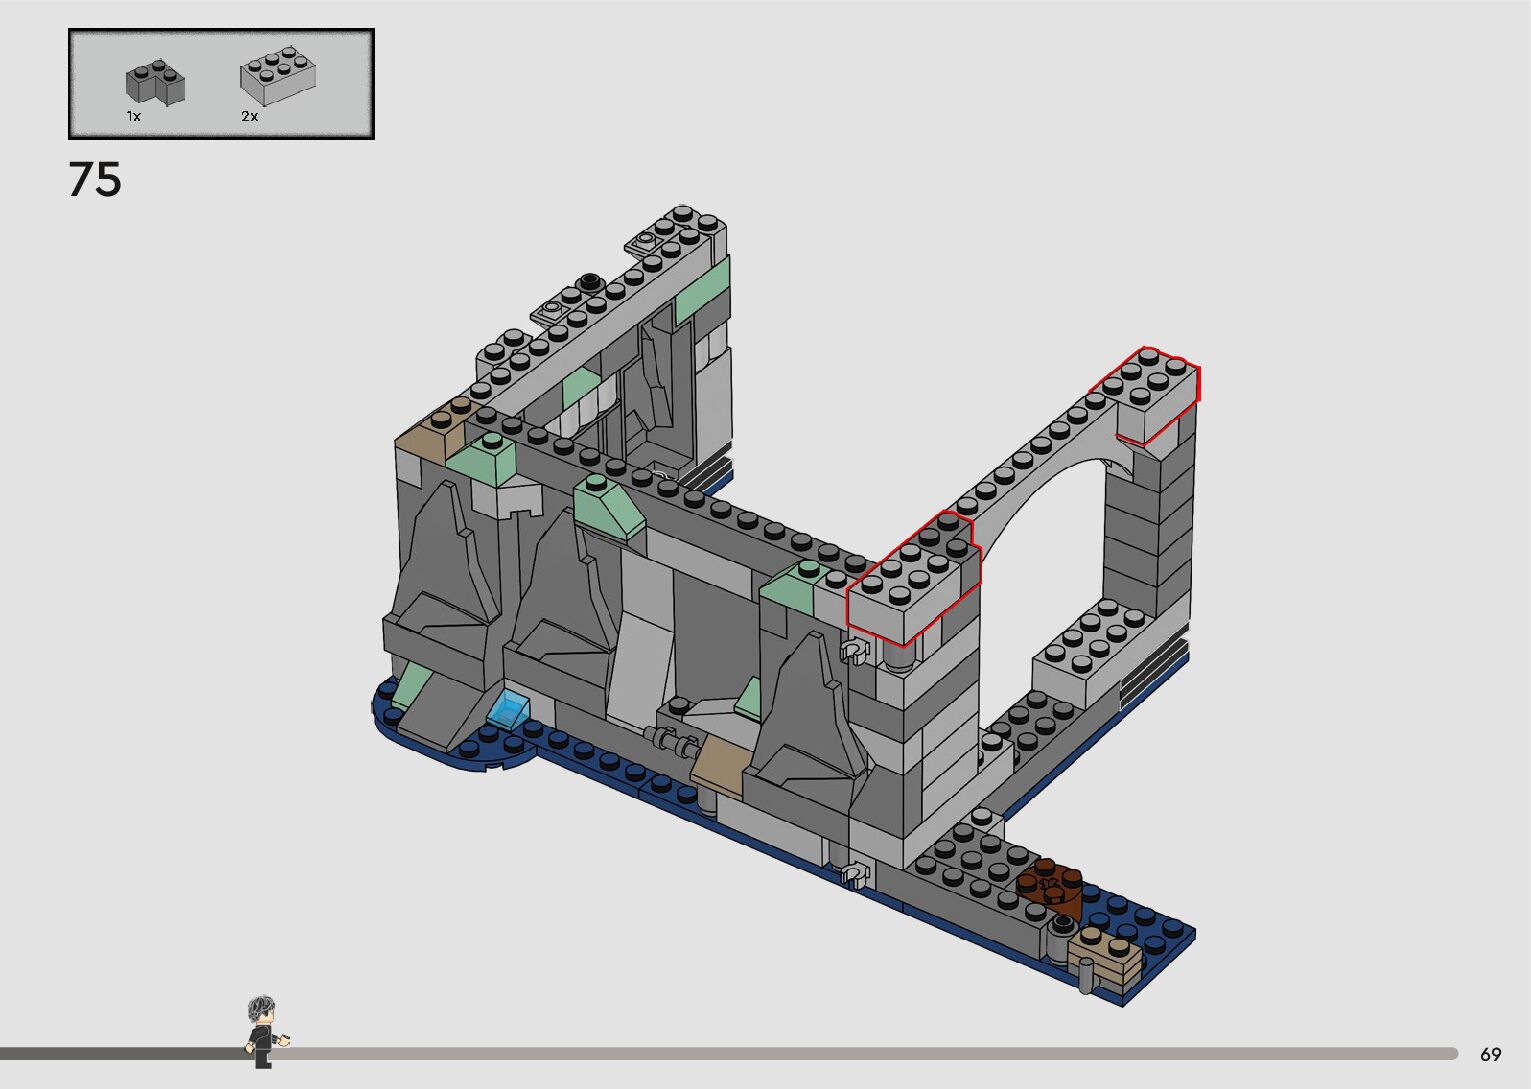Click the light gray 2x3 brick in parts box
Screen dimensions: 1531x1089
coord(277,77)
